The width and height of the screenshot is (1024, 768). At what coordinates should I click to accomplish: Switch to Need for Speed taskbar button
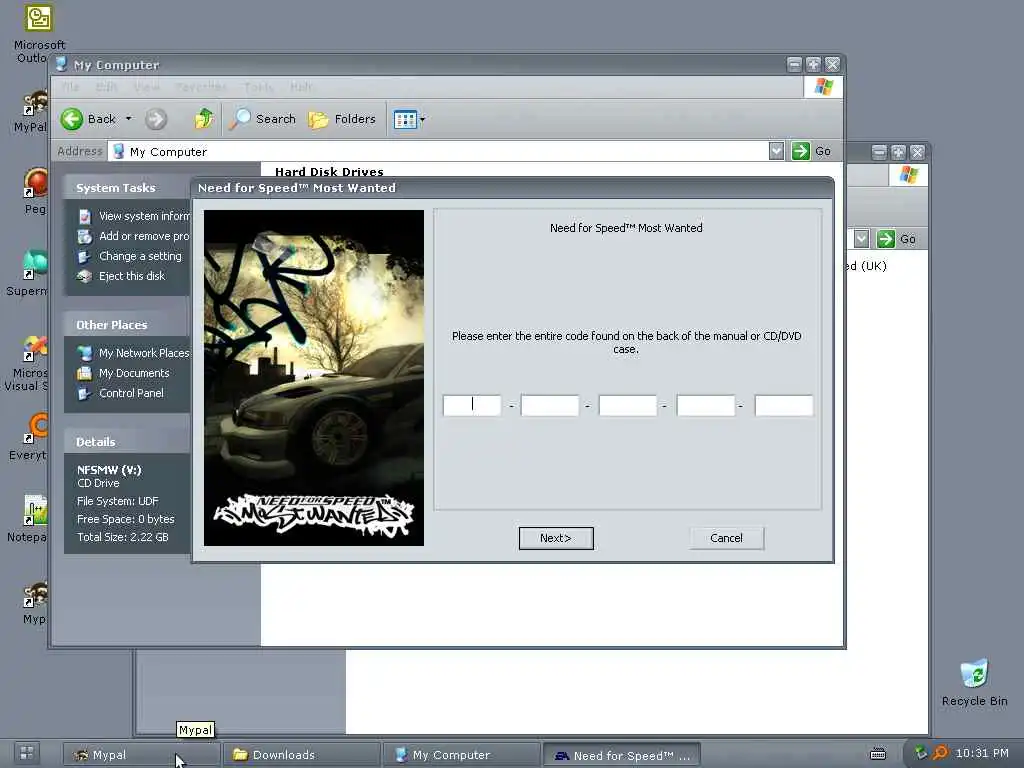622,755
